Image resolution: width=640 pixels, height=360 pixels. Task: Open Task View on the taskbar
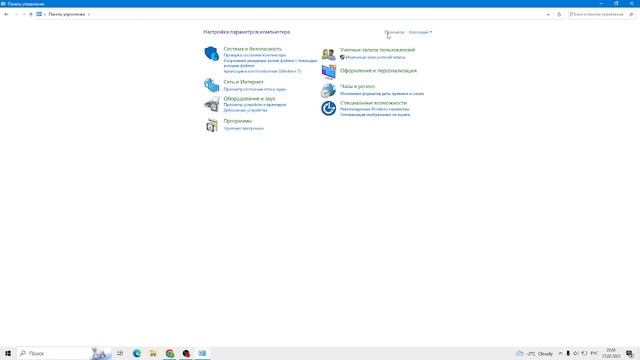click(120, 353)
